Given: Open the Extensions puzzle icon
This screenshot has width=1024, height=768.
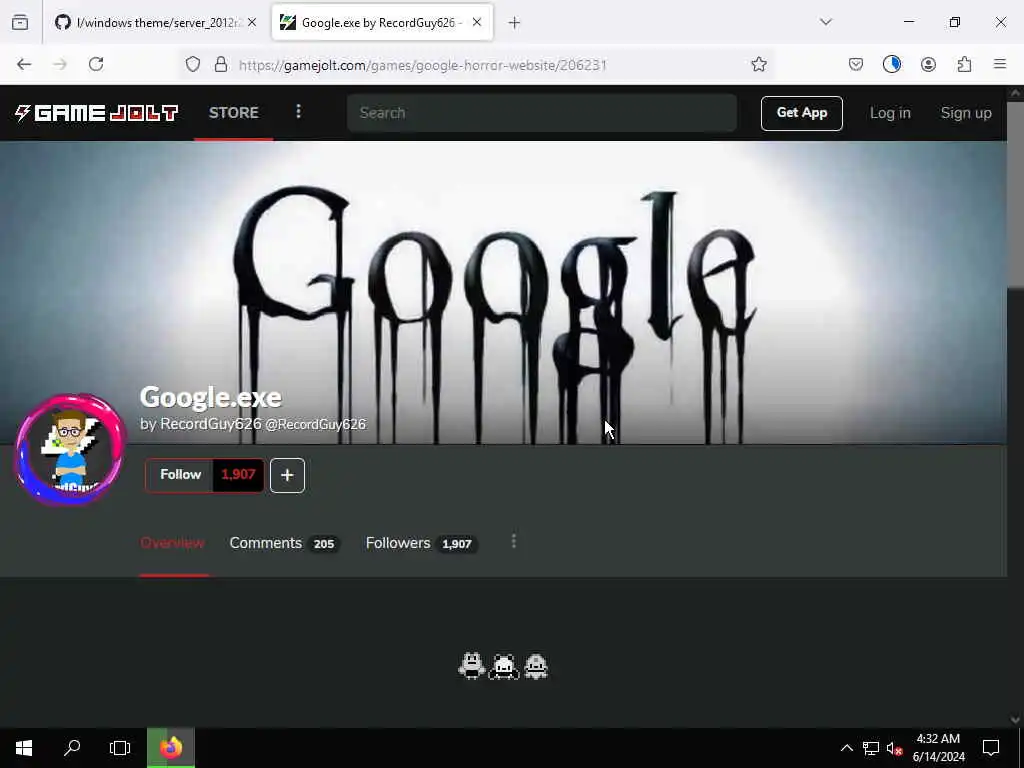Looking at the screenshot, I should (964, 64).
